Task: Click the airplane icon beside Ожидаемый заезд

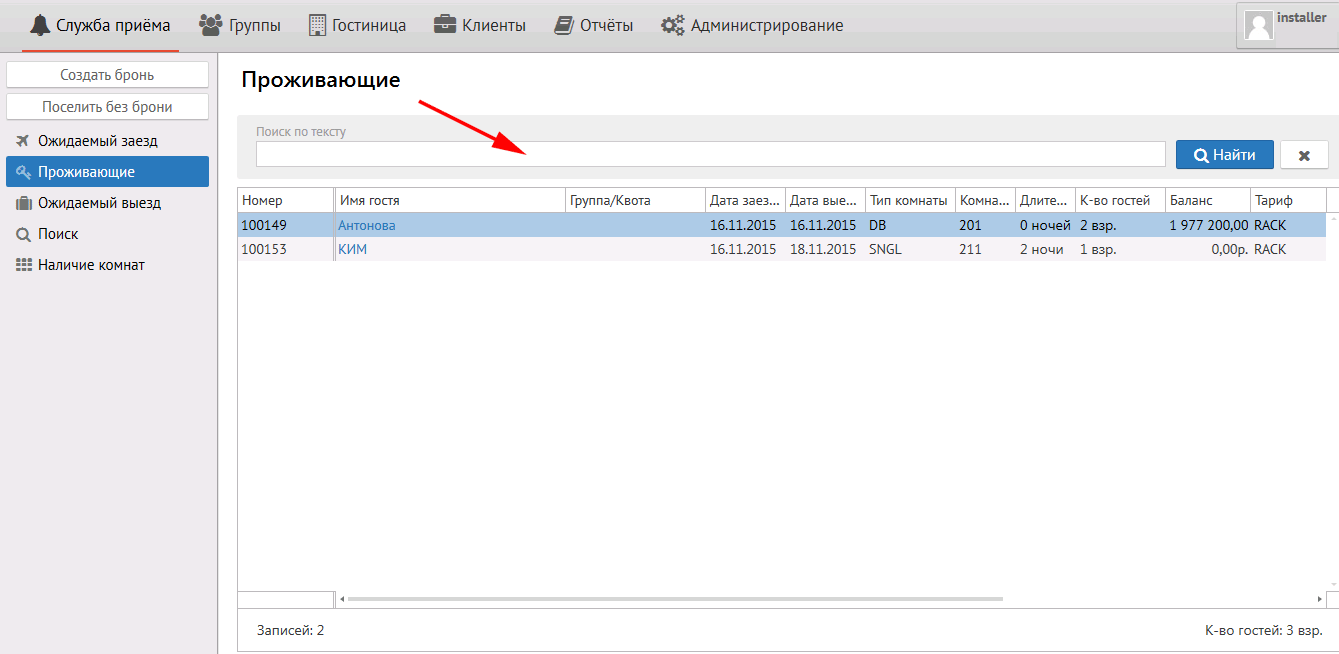Action: click(23, 141)
